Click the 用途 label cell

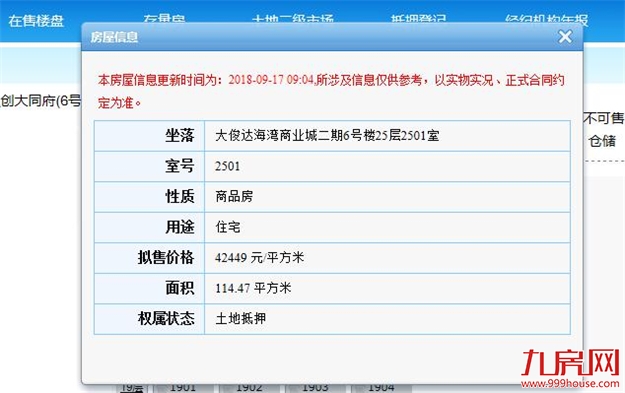[x=149, y=227]
